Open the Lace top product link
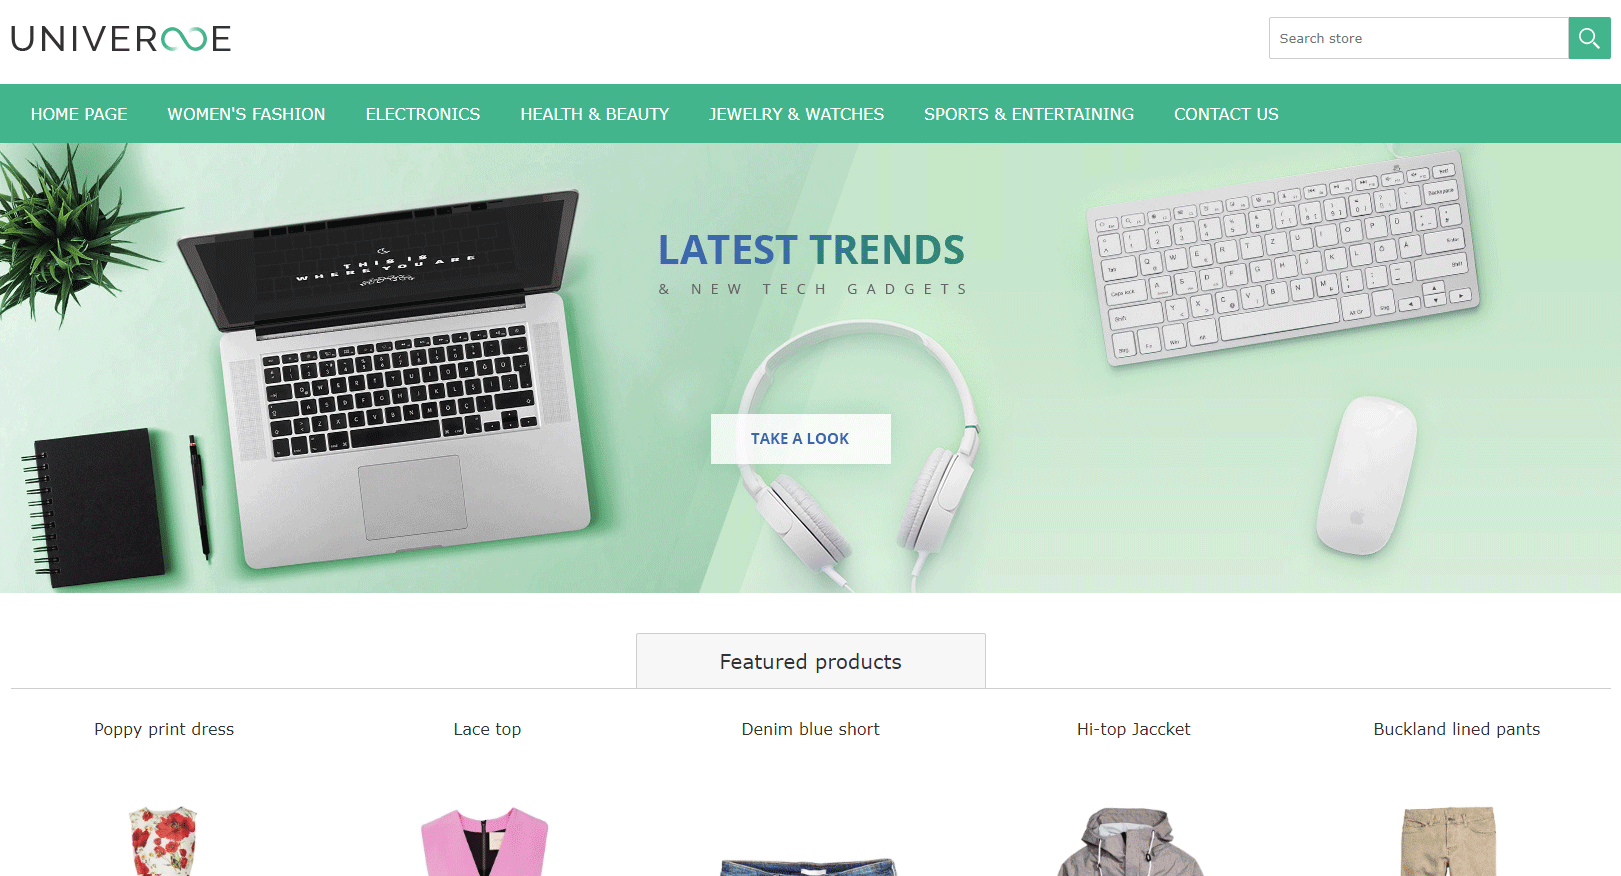This screenshot has width=1621, height=876. click(487, 729)
